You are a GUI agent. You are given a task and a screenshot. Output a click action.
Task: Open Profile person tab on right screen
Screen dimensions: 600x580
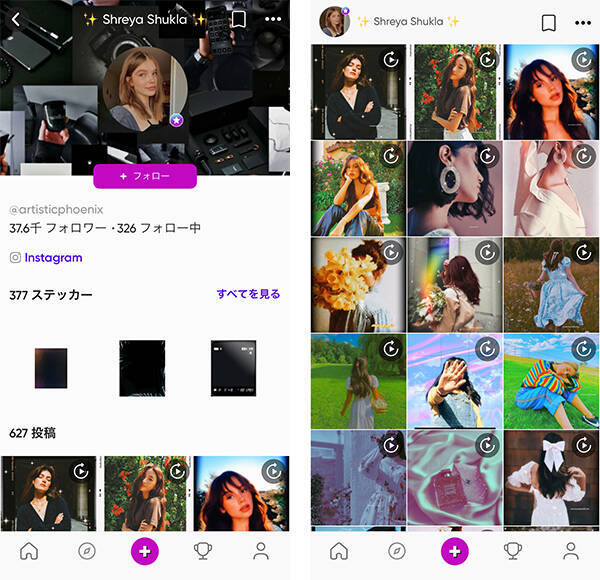point(571,551)
